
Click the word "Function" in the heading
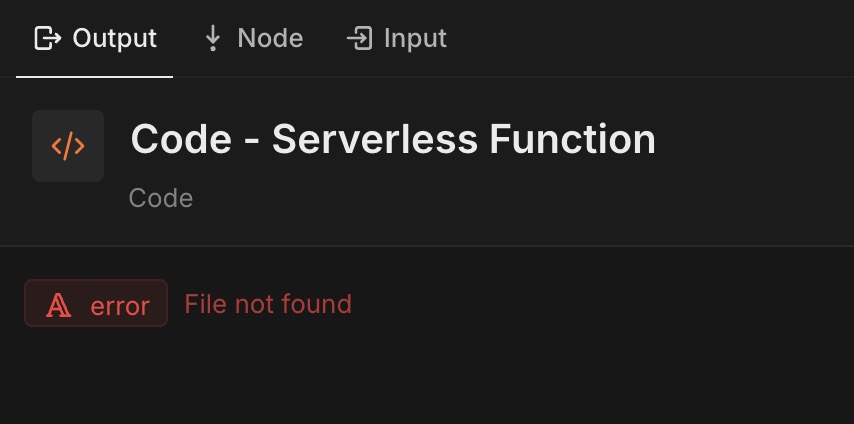click(572, 140)
